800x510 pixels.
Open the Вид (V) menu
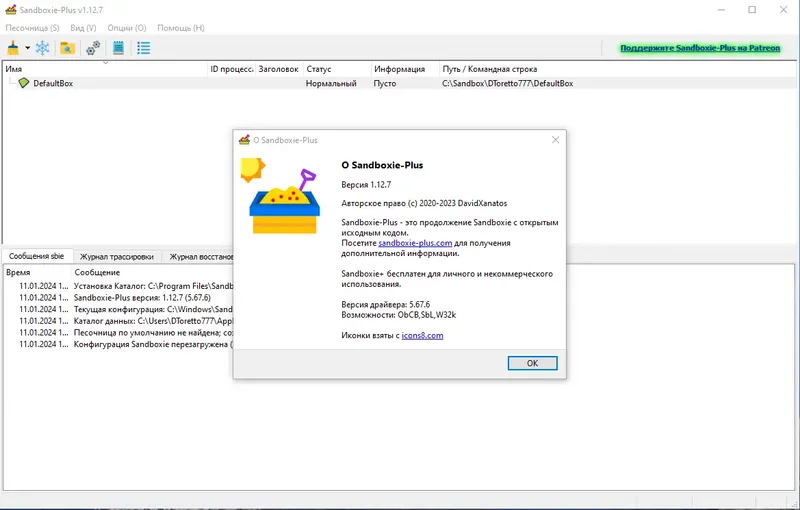(x=83, y=28)
